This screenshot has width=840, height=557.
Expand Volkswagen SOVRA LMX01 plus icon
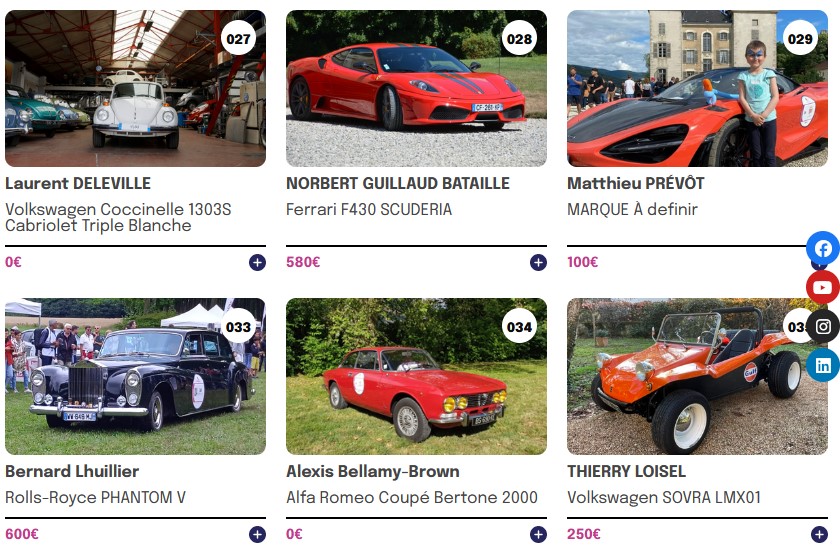[819, 535]
